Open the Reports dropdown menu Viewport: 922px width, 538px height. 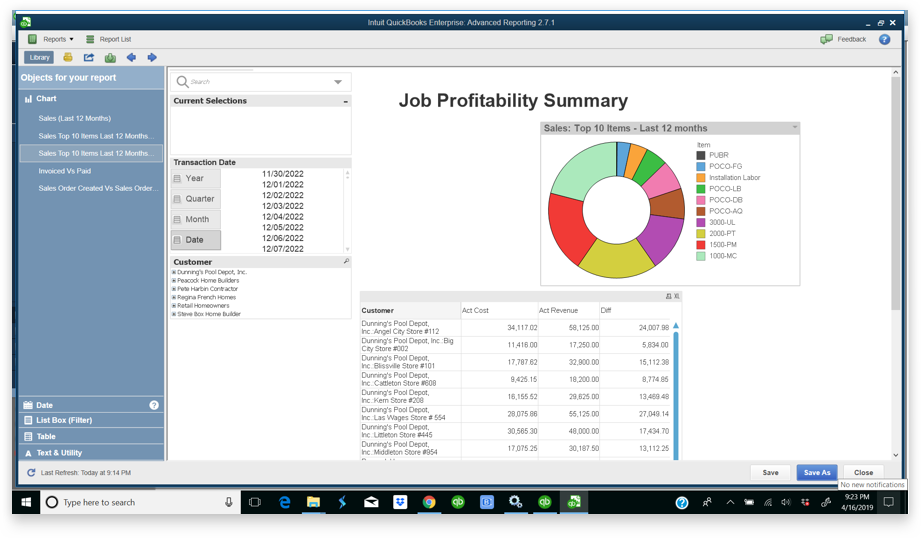pyautogui.click(x=58, y=39)
